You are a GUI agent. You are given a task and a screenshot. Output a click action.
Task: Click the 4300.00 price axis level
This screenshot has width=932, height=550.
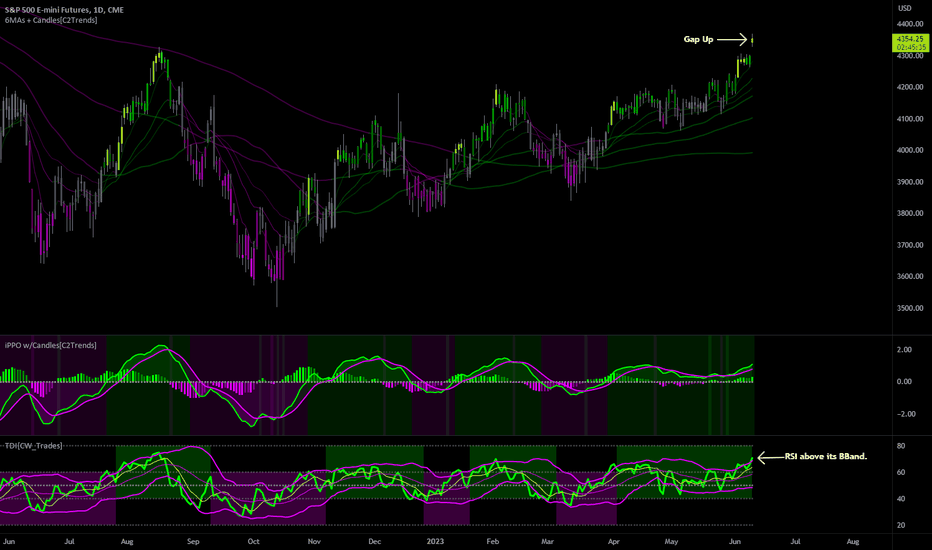tap(910, 56)
